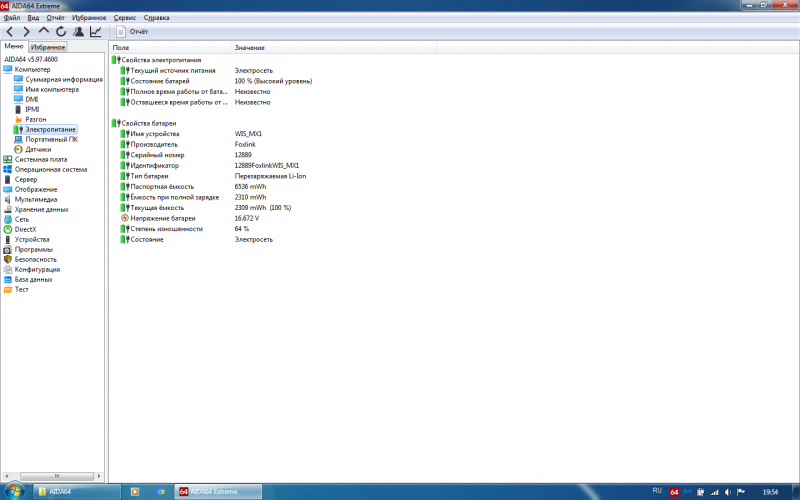This screenshot has height=500, width=800.
Task: Click the Значение column header
Action: point(334,47)
